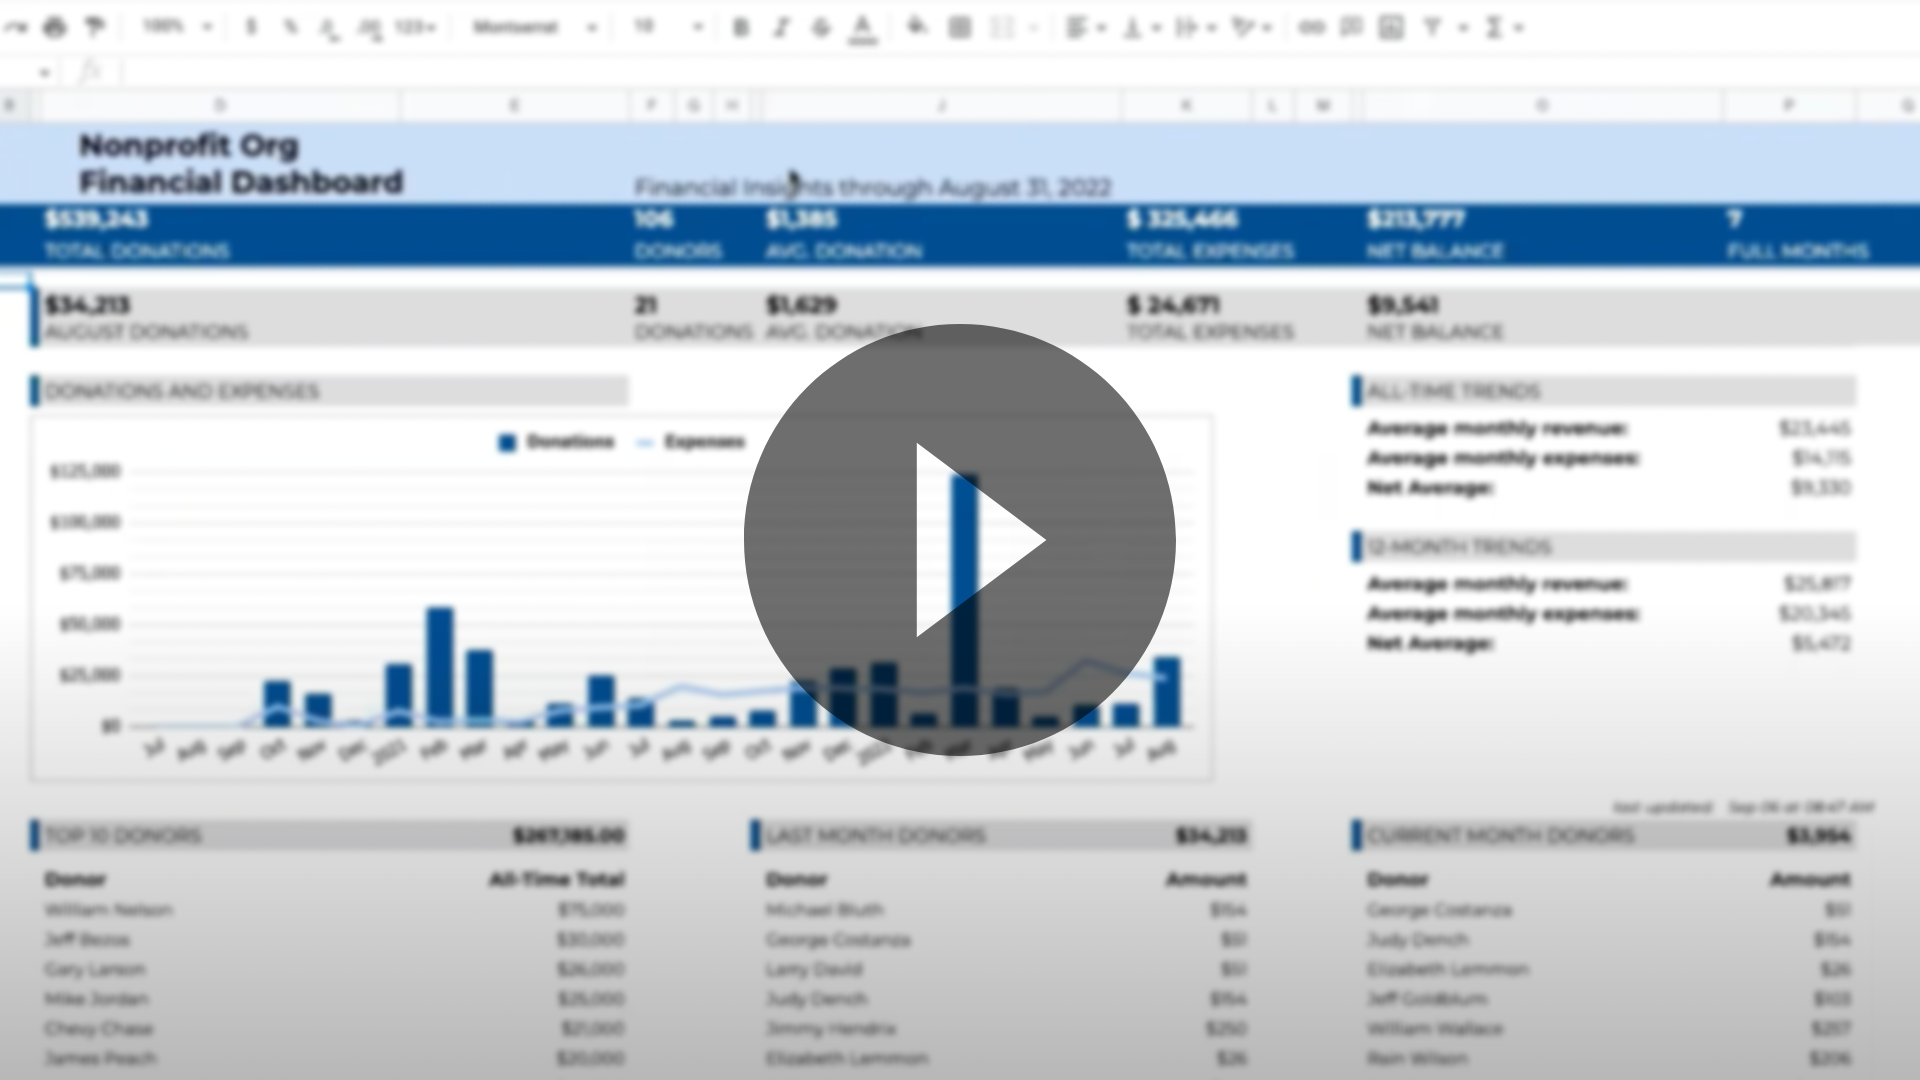Click Format as percent button
The height and width of the screenshot is (1080, 1920).
pyautogui.click(x=290, y=27)
